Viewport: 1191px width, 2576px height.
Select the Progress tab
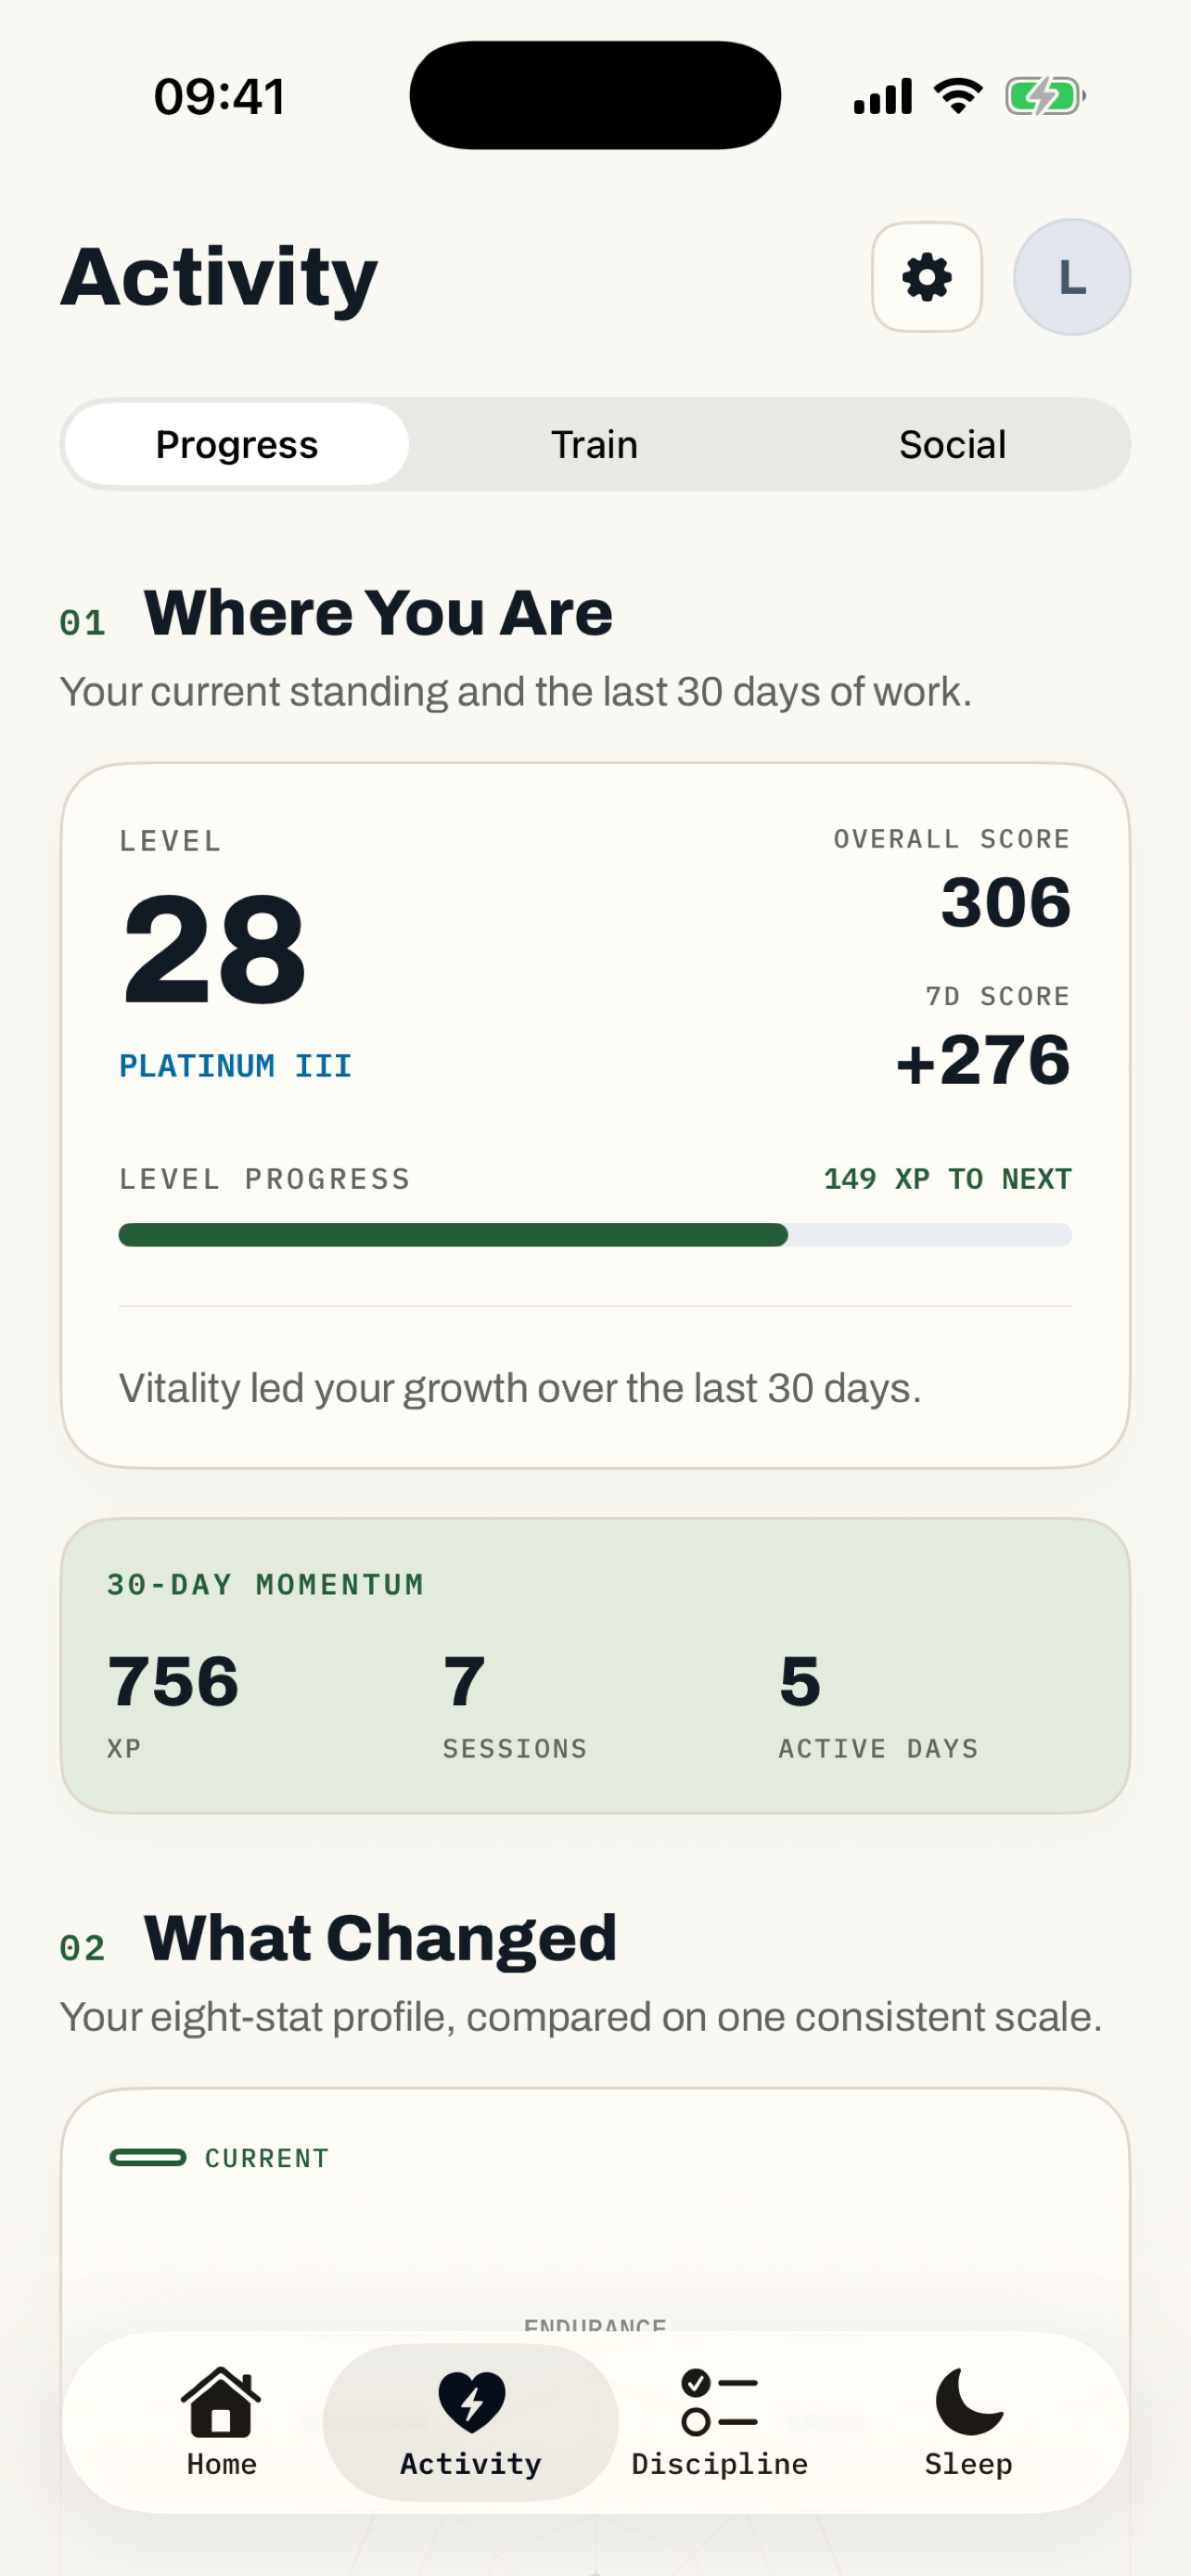[237, 444]
